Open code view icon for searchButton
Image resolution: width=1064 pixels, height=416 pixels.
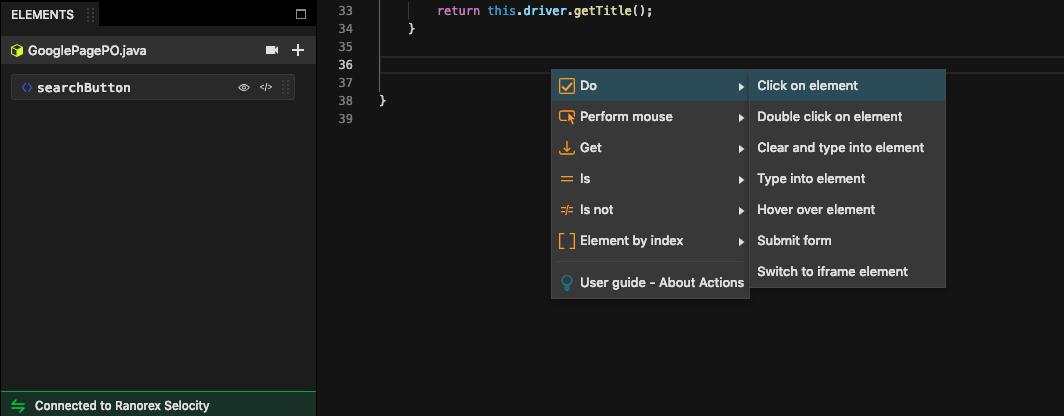tap(266, 88)
